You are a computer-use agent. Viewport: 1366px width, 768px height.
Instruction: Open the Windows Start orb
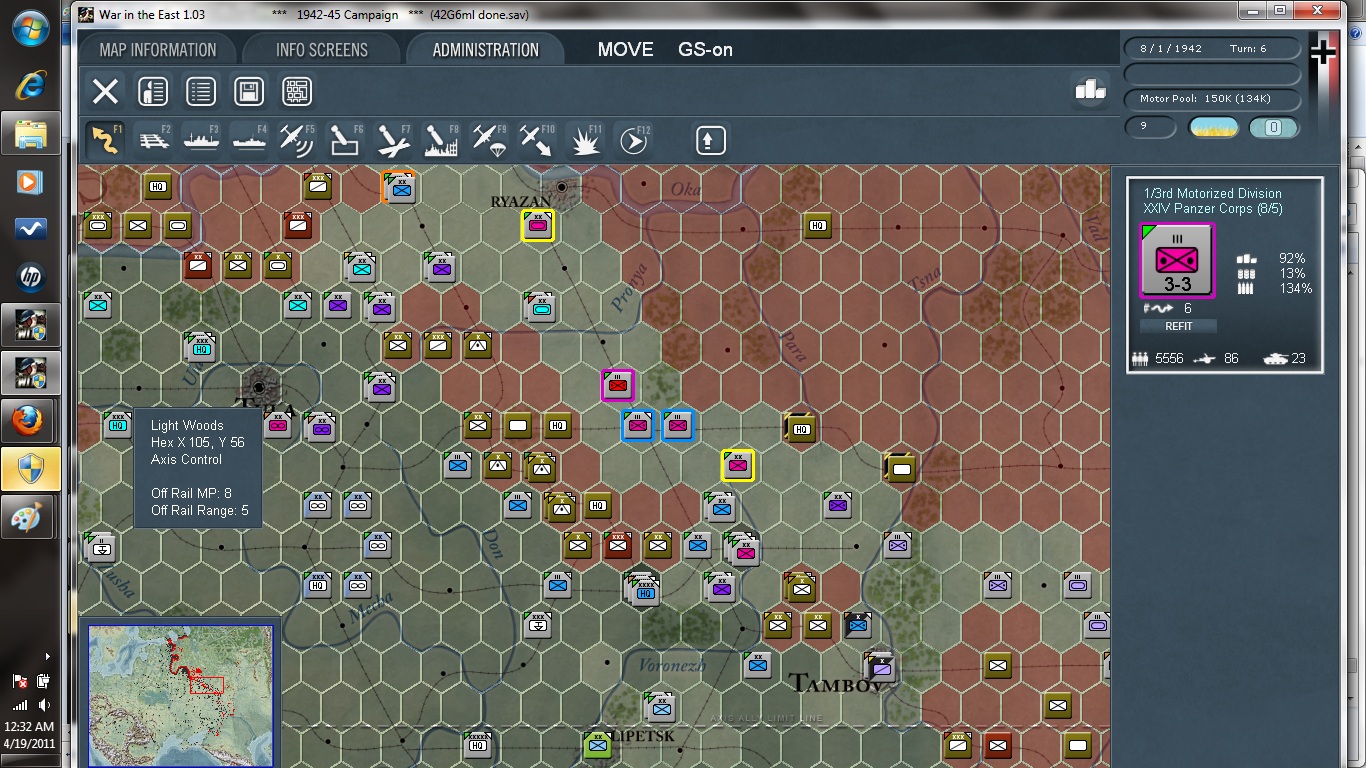pos(30,28)
